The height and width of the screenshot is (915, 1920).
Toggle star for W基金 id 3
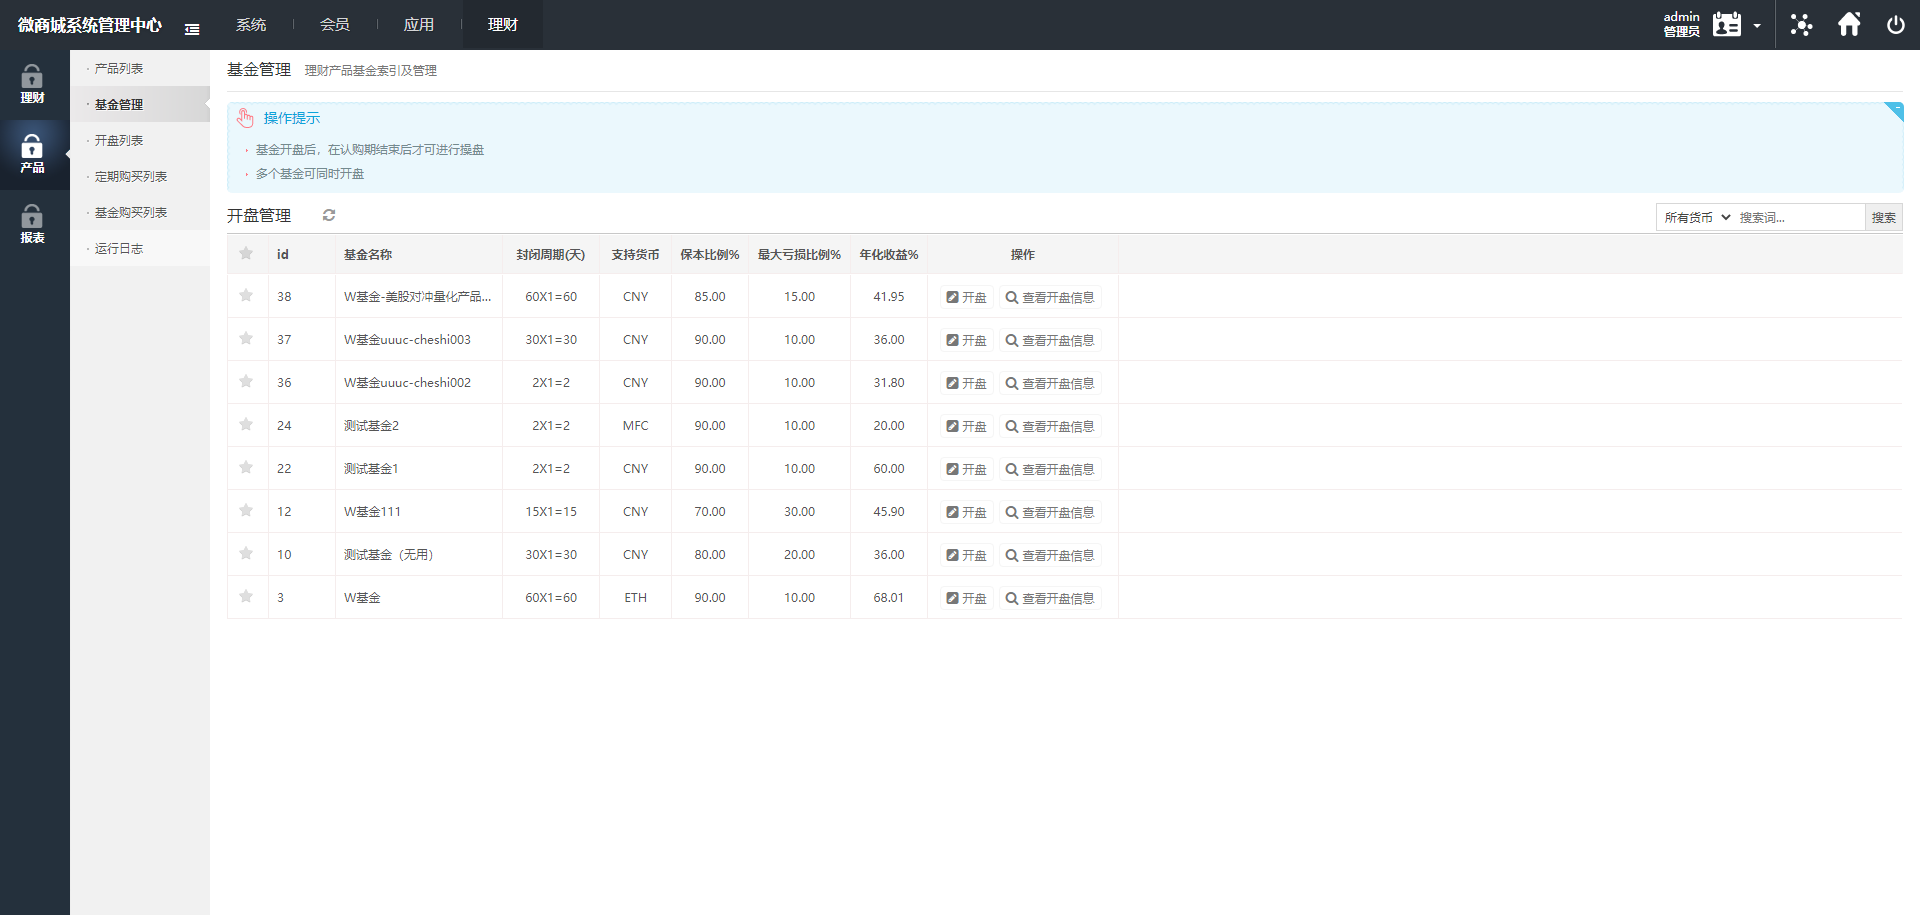click(x=246, y=597)
